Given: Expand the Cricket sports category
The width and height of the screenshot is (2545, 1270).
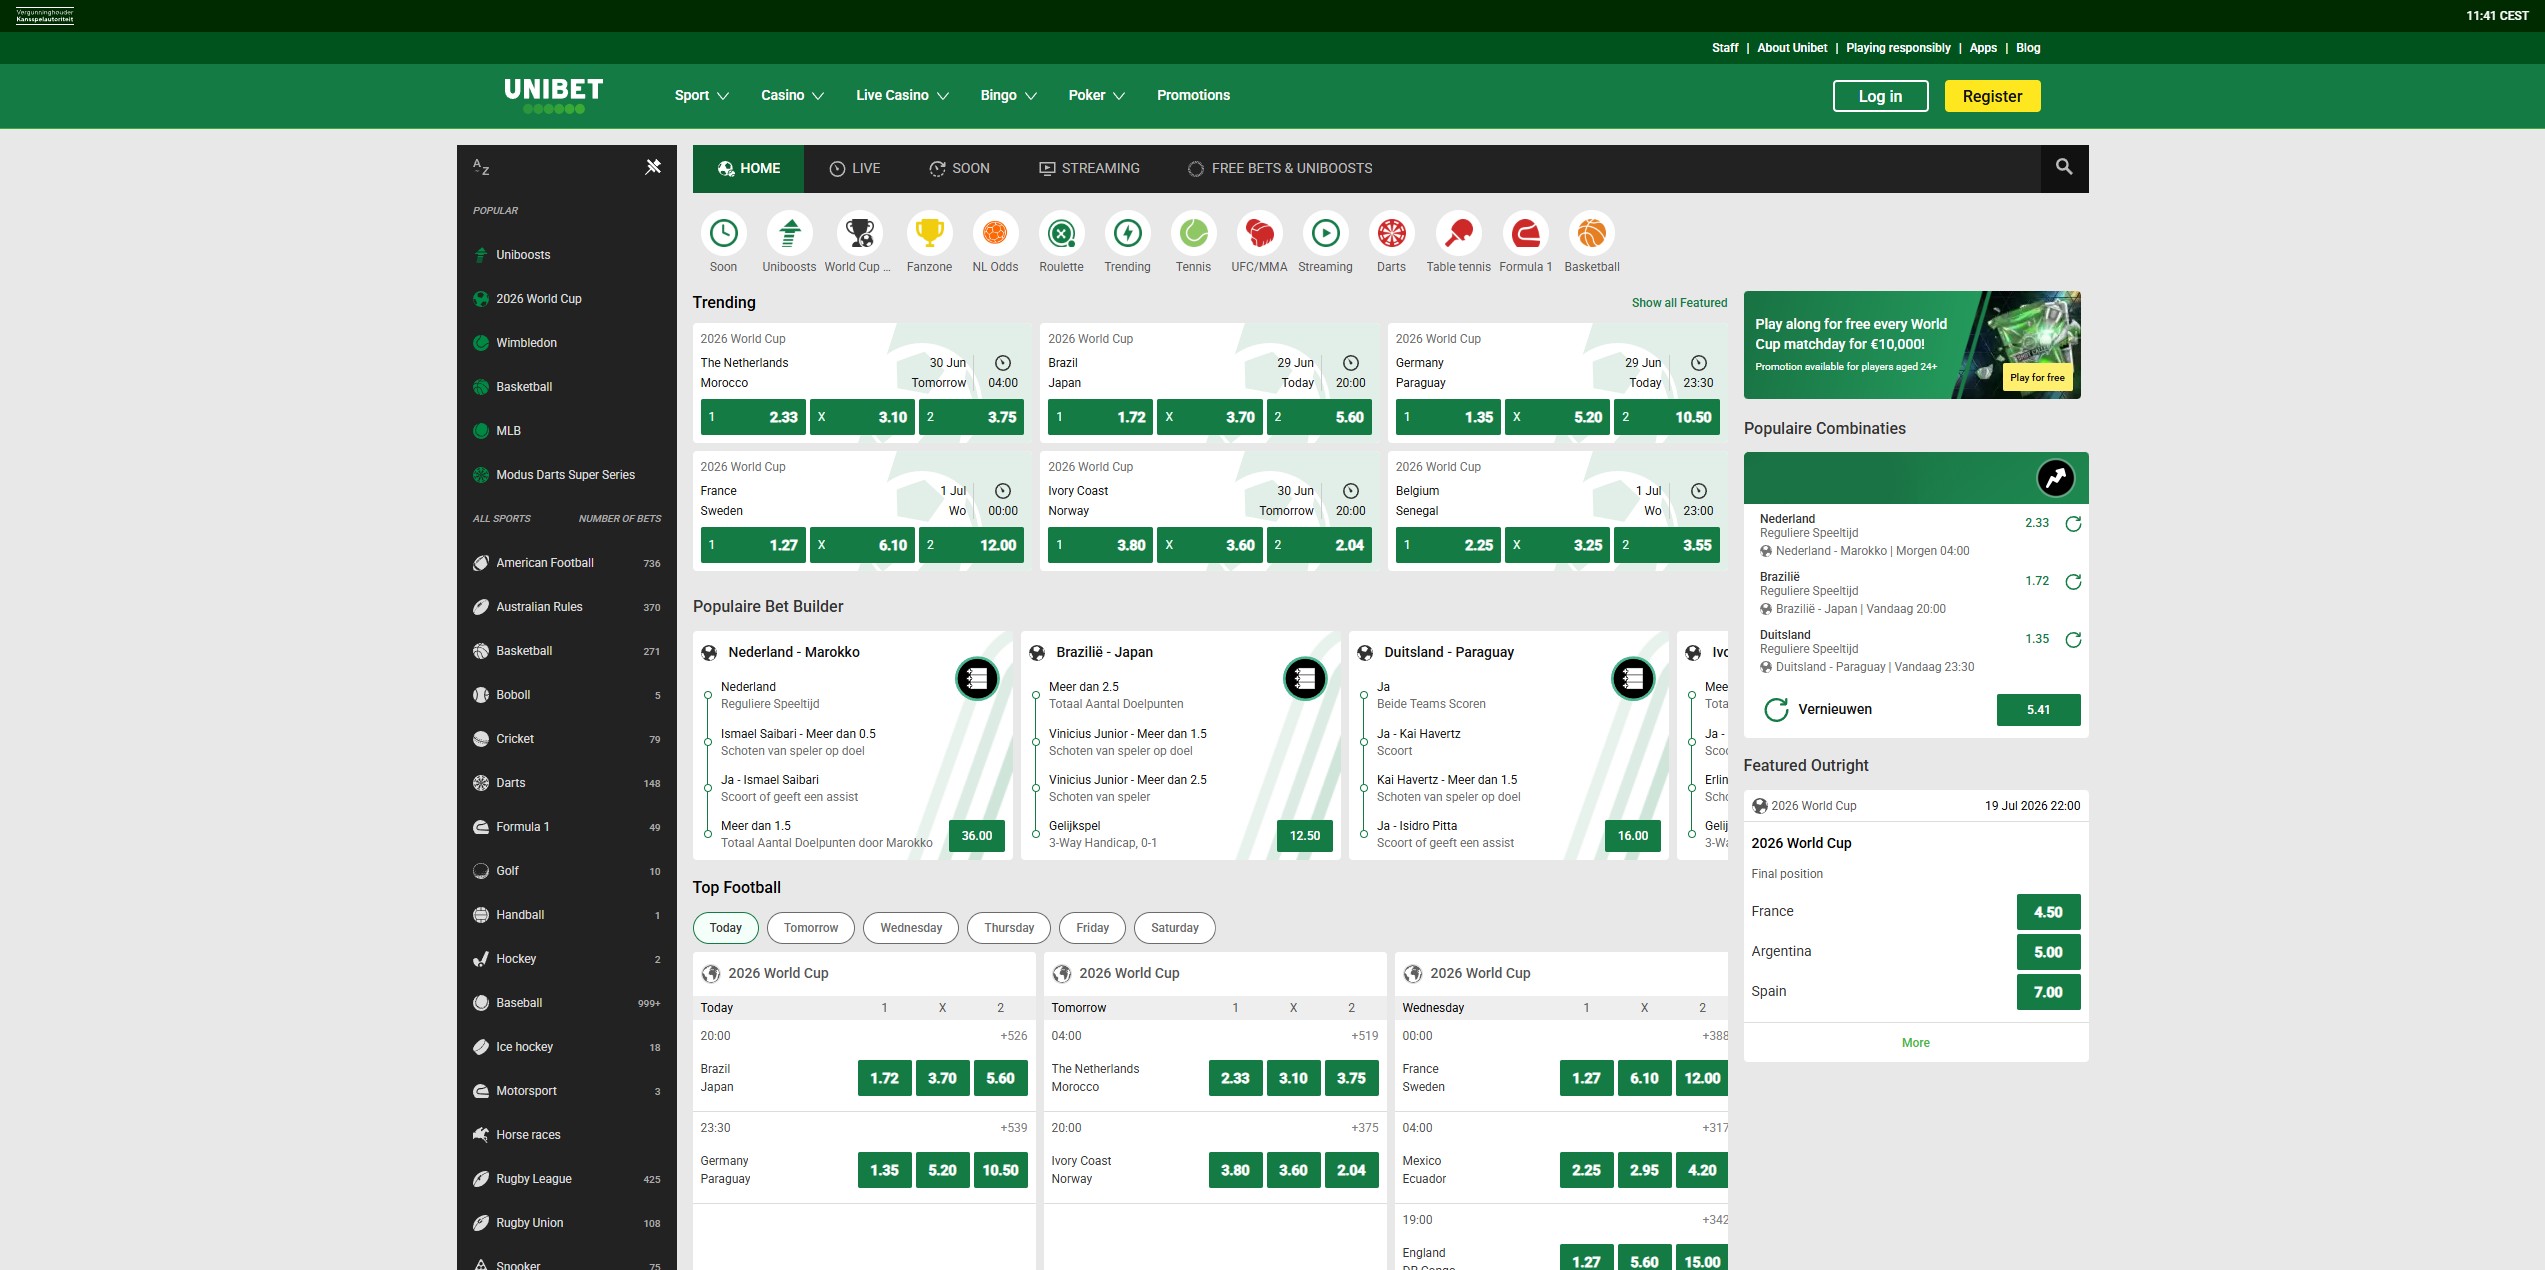Looking at the screenshot, I should [x=567, y=739].
